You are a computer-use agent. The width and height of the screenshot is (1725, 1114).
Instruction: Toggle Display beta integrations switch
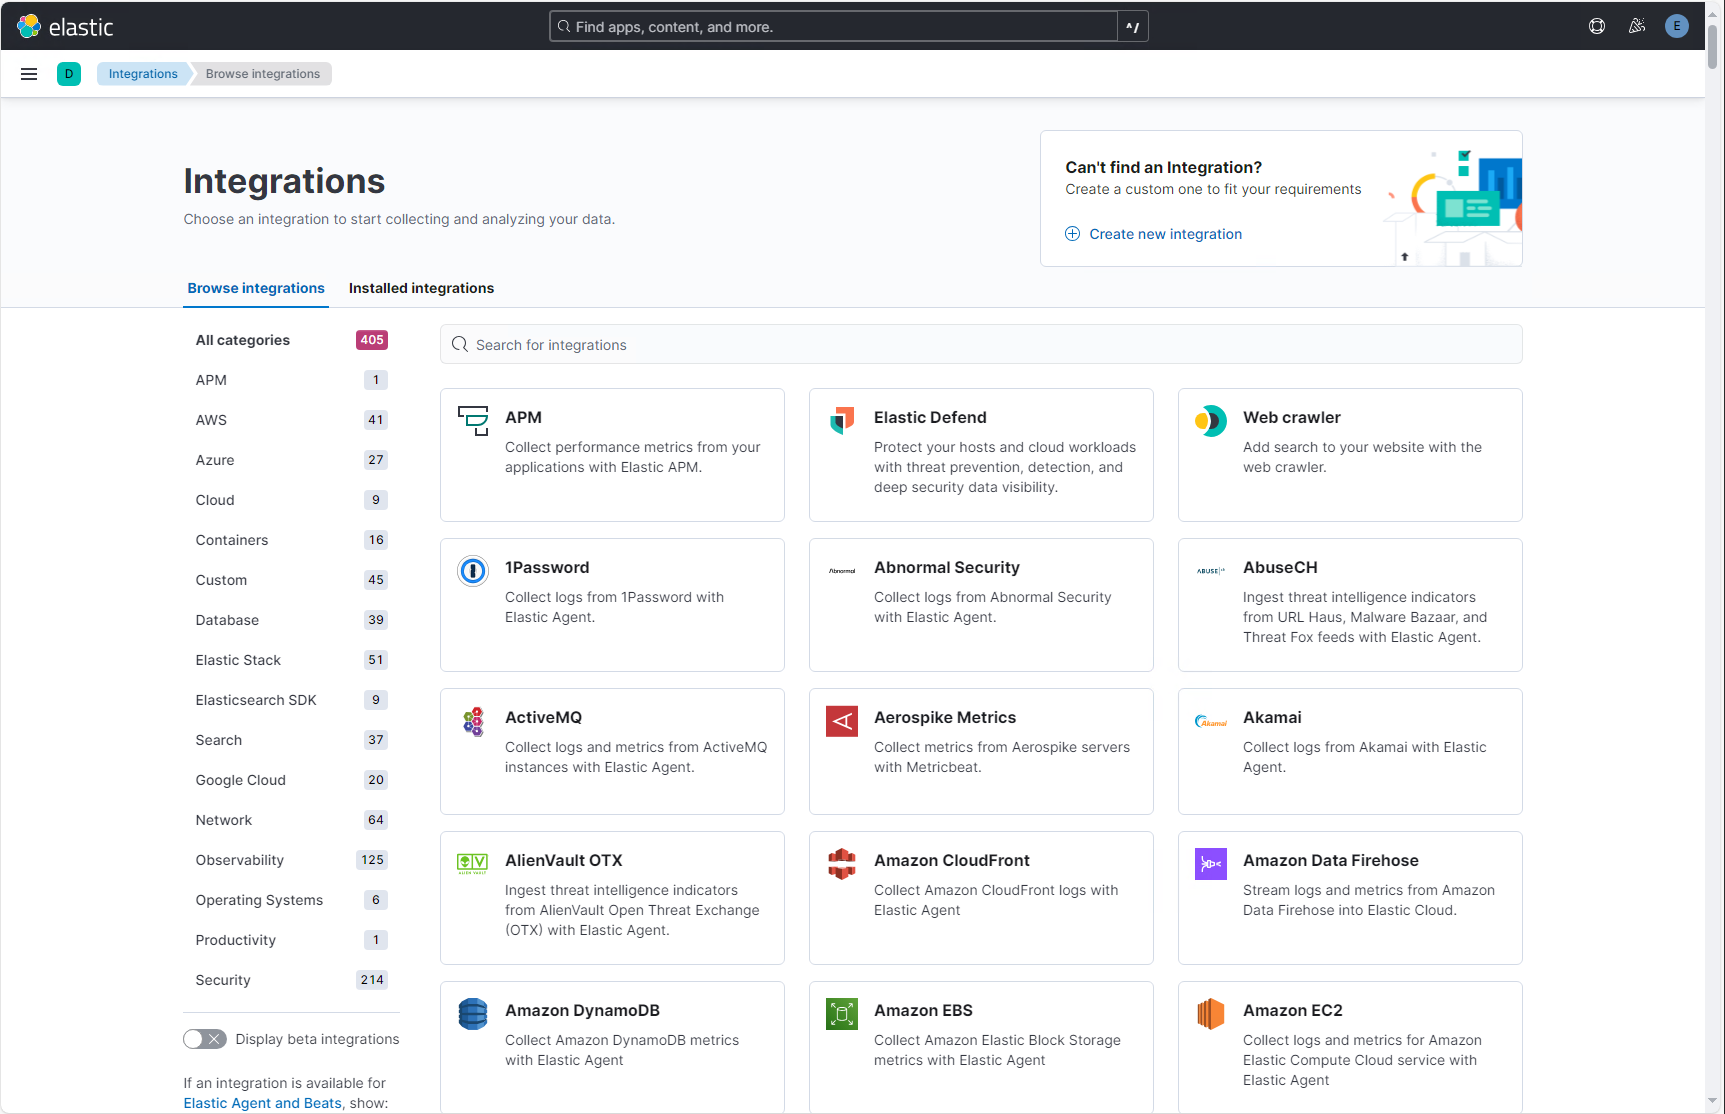pos(205,1039)
